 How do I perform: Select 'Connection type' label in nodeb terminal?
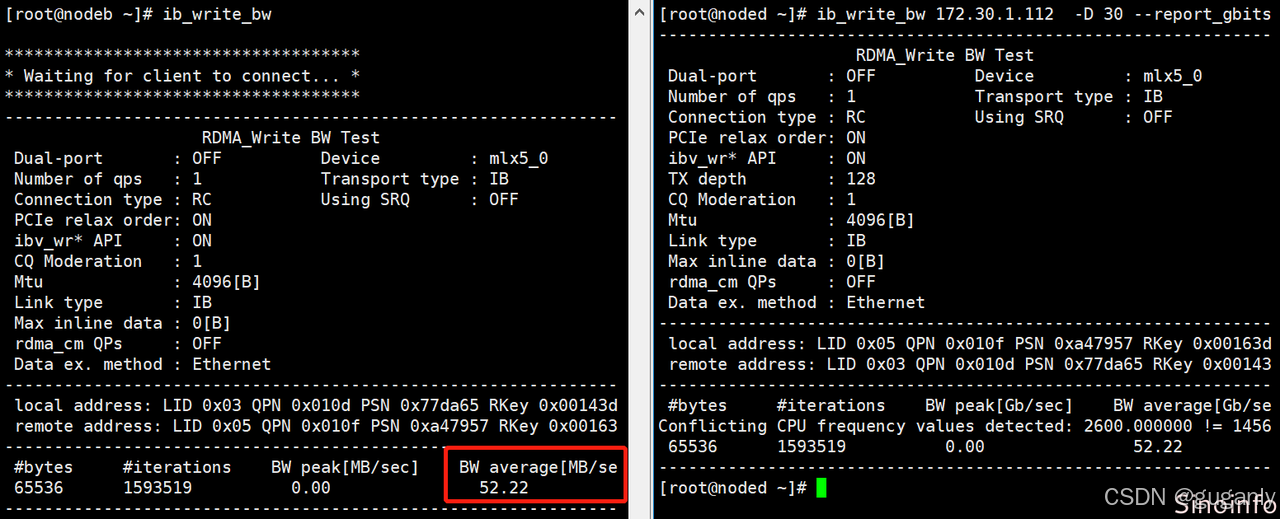click(88, 199)
